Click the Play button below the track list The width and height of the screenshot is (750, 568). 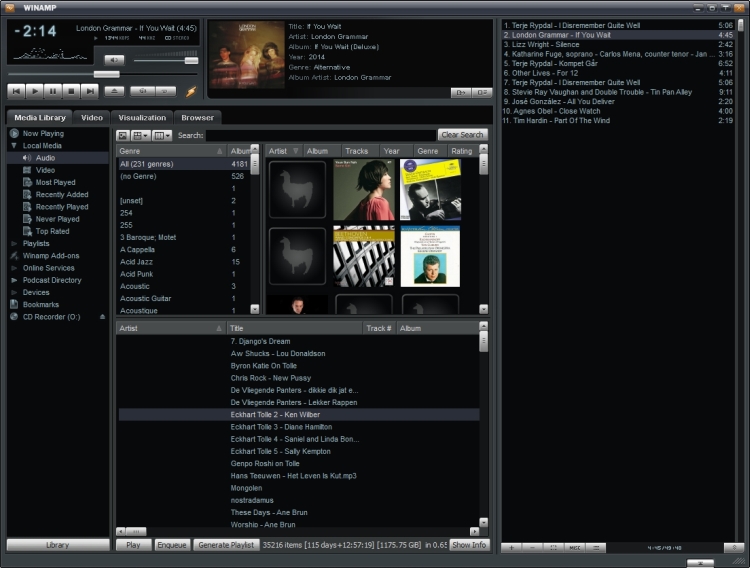(133, 545)
